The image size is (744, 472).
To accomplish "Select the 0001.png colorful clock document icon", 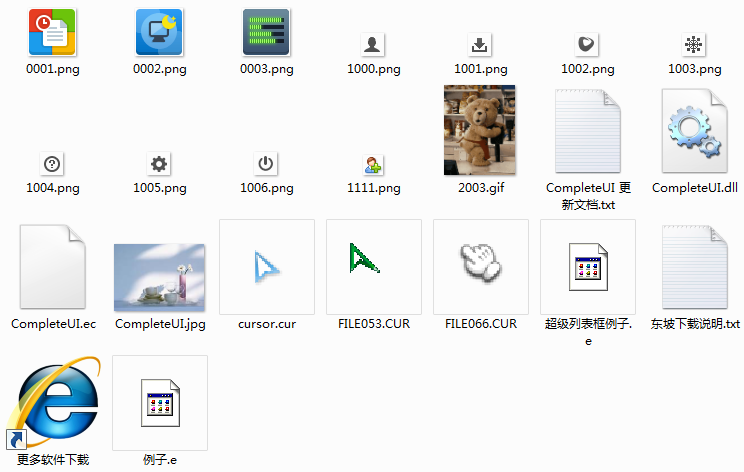I will tap(52, 32).
